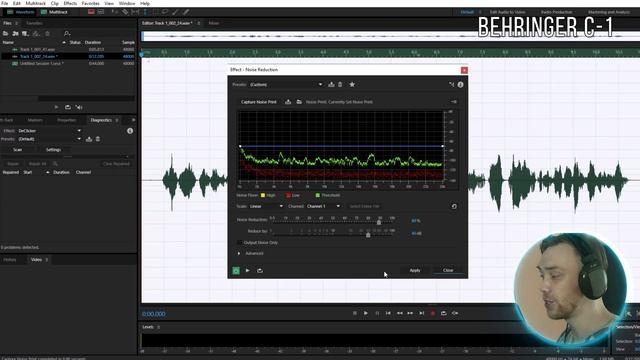Switch to Diagnostics tab
640x360 pixels.
101,120
